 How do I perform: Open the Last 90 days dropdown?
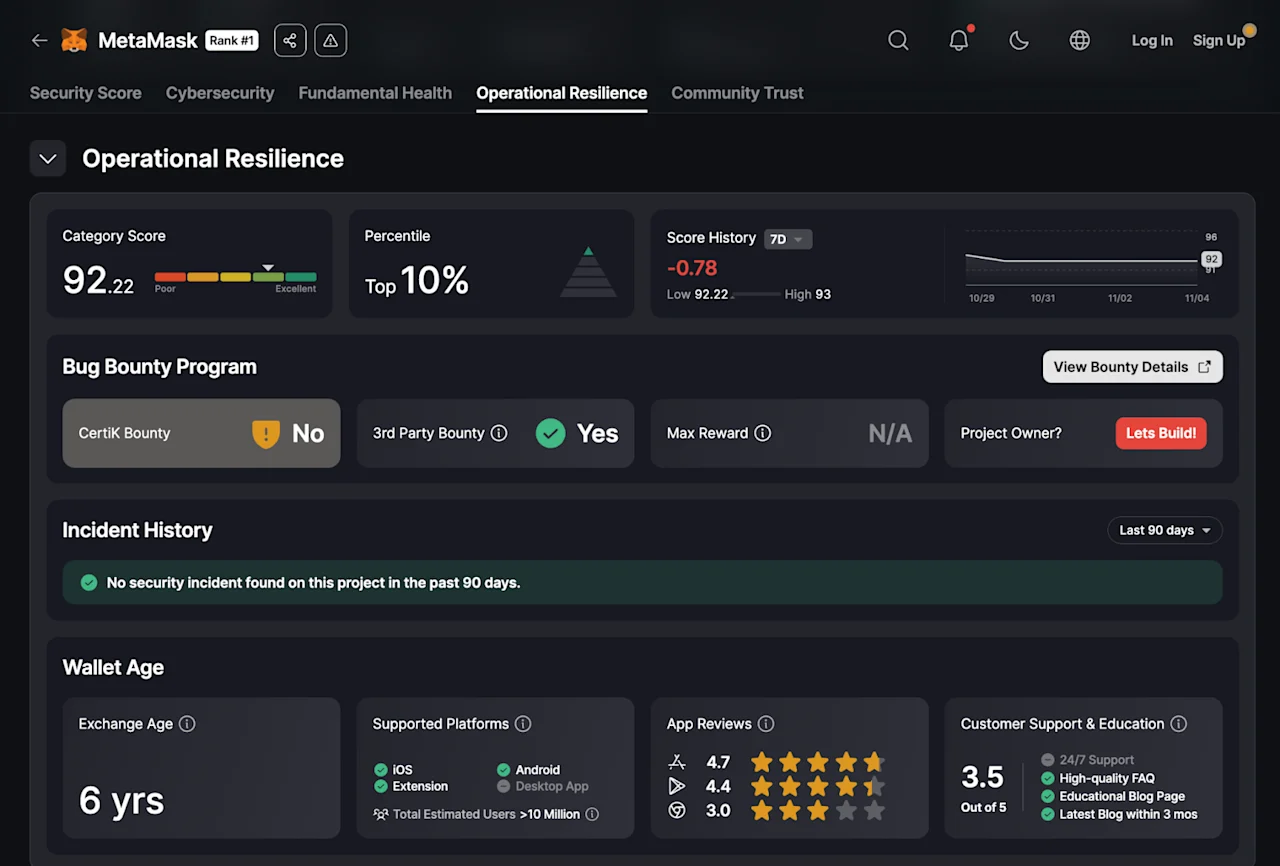[1165, 530]
